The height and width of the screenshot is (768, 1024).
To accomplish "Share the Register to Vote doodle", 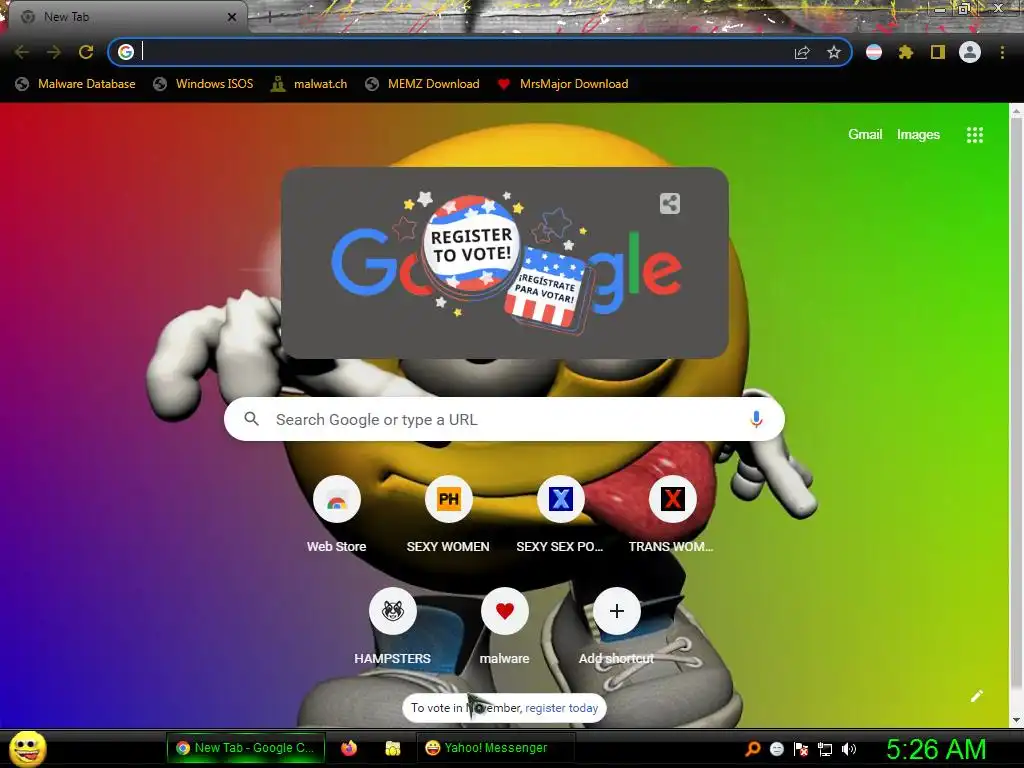I will click(x=670, y=204).
